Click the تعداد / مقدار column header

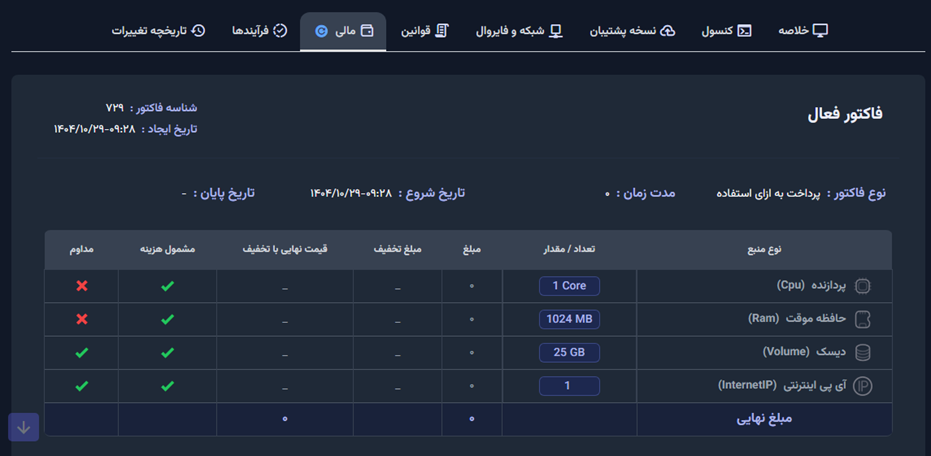[569, 250]
